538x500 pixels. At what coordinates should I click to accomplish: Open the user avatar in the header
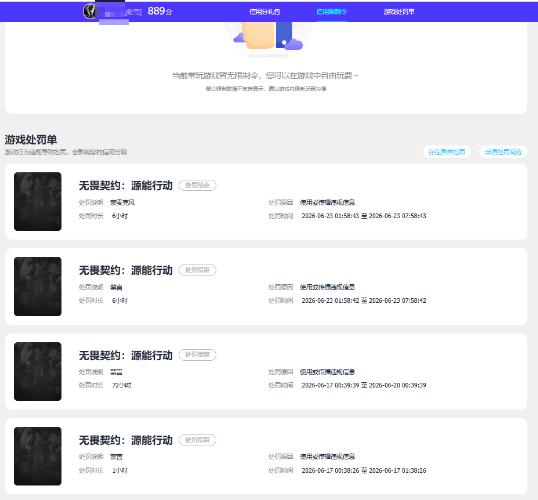point(90,11)
